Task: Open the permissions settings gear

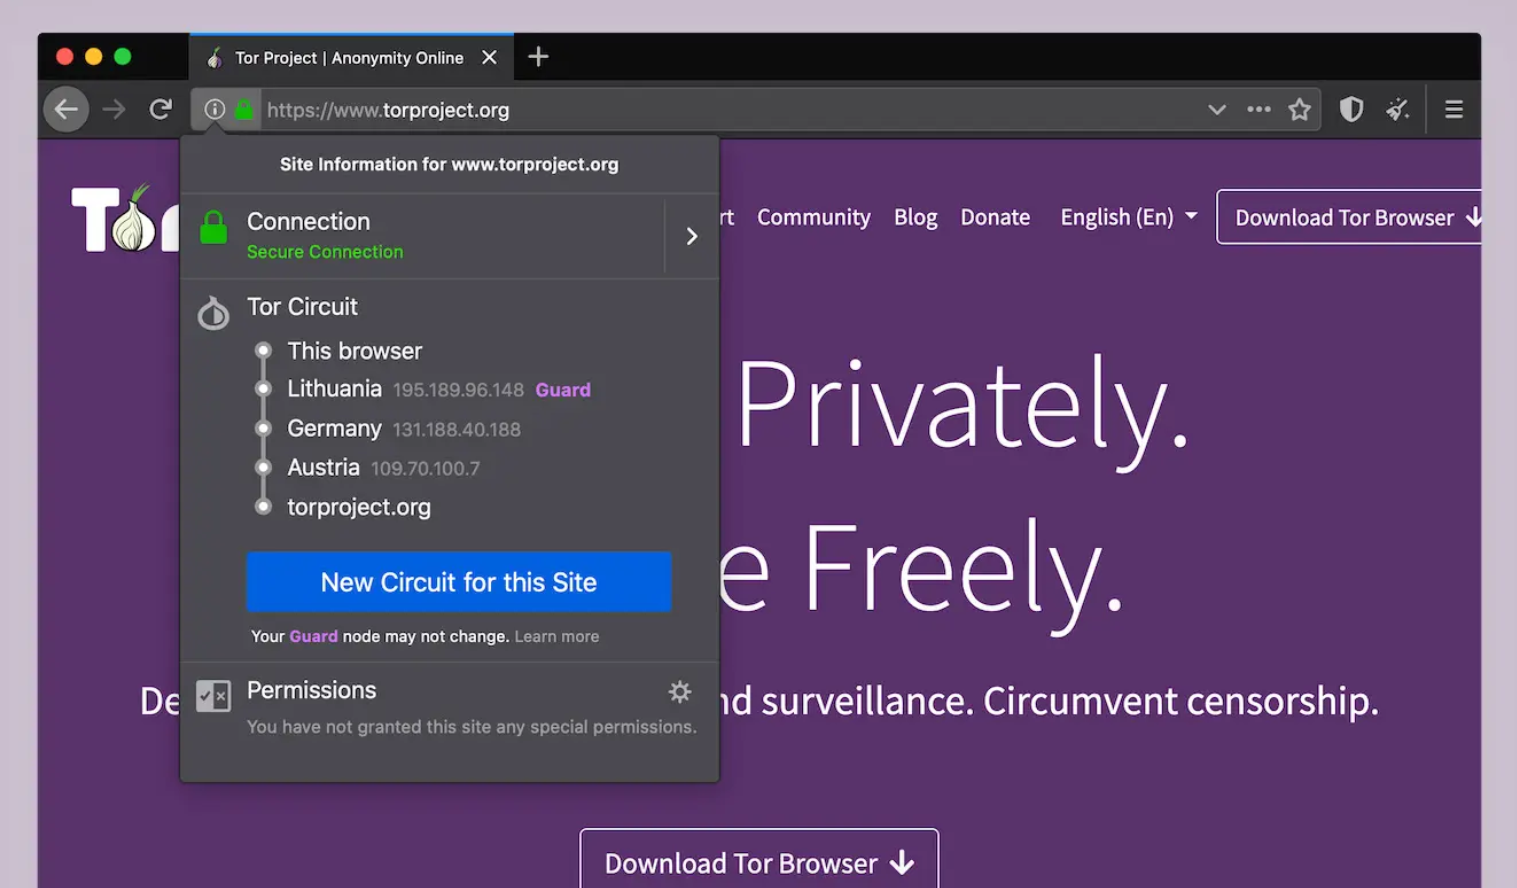Action: (680, 691)
